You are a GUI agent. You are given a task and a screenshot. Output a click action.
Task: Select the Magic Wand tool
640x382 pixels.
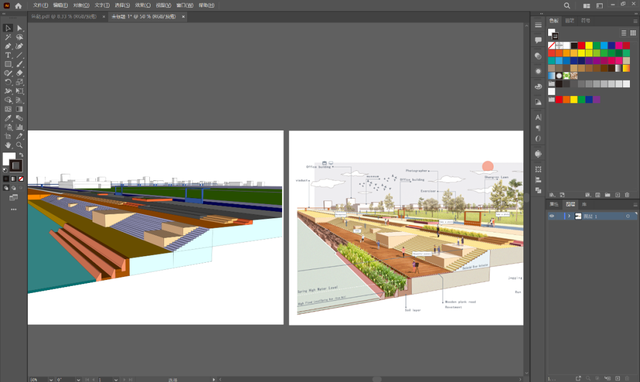8,37
